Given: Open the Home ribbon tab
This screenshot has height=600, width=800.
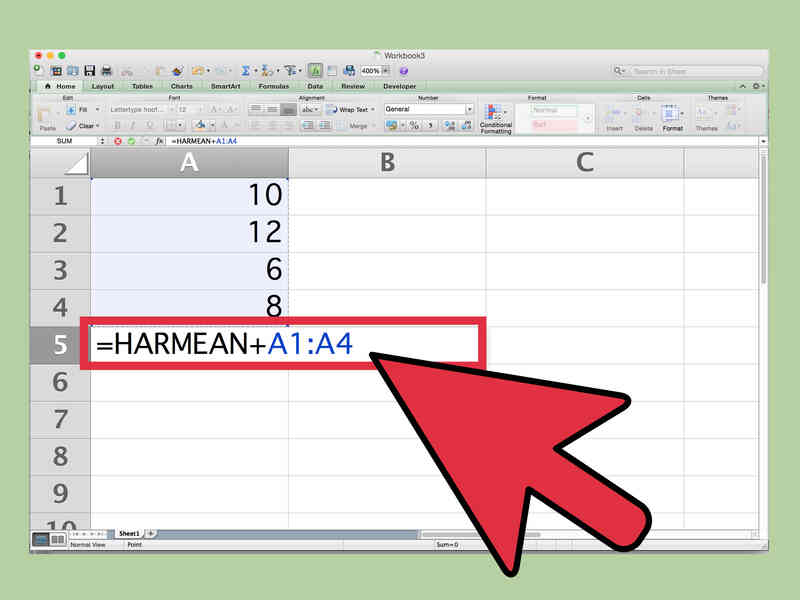Looking at the screenshot, I should (60, 86).
